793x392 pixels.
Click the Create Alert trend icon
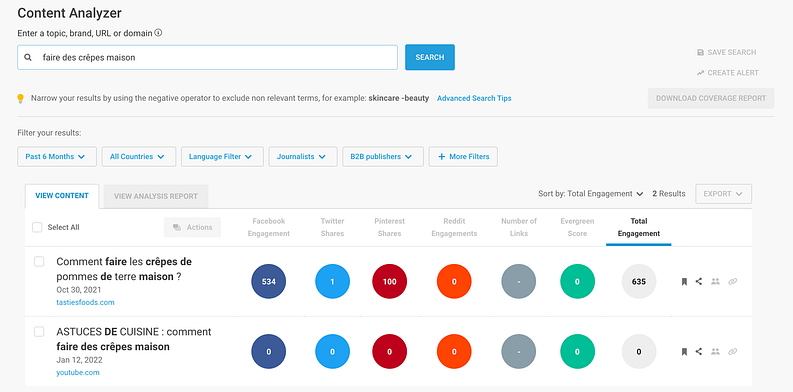pyautogui.click(x=700, y=73)
